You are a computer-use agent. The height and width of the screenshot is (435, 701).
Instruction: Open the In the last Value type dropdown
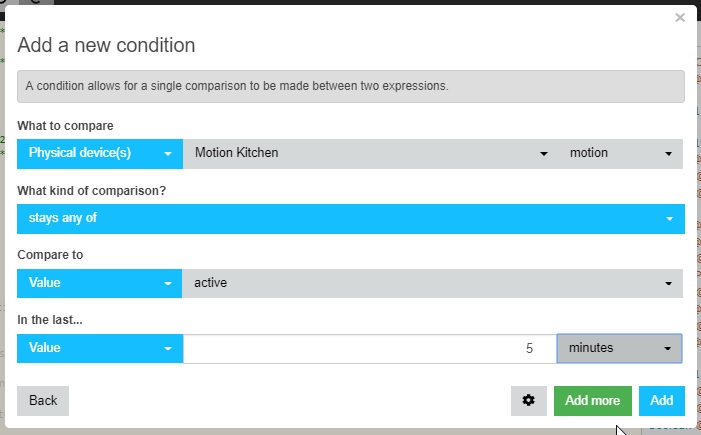(x=100, y=348)
